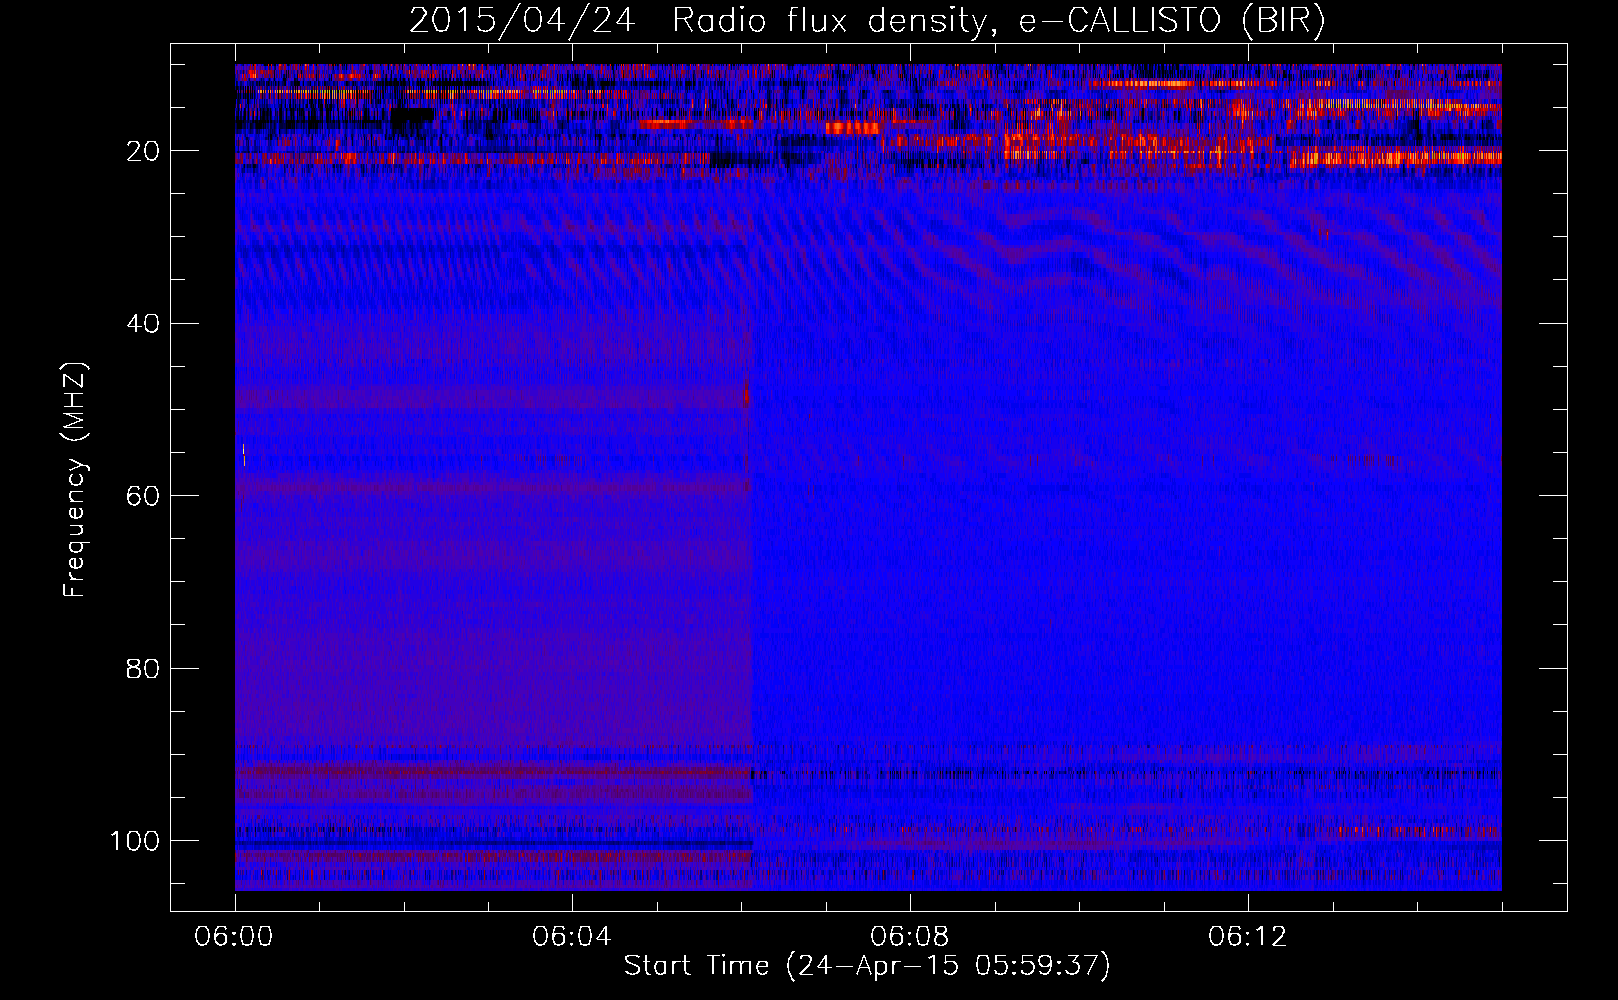Click the '06:04' time tick label
This screenshot has height=1000, width=1618.
[572, 937]
